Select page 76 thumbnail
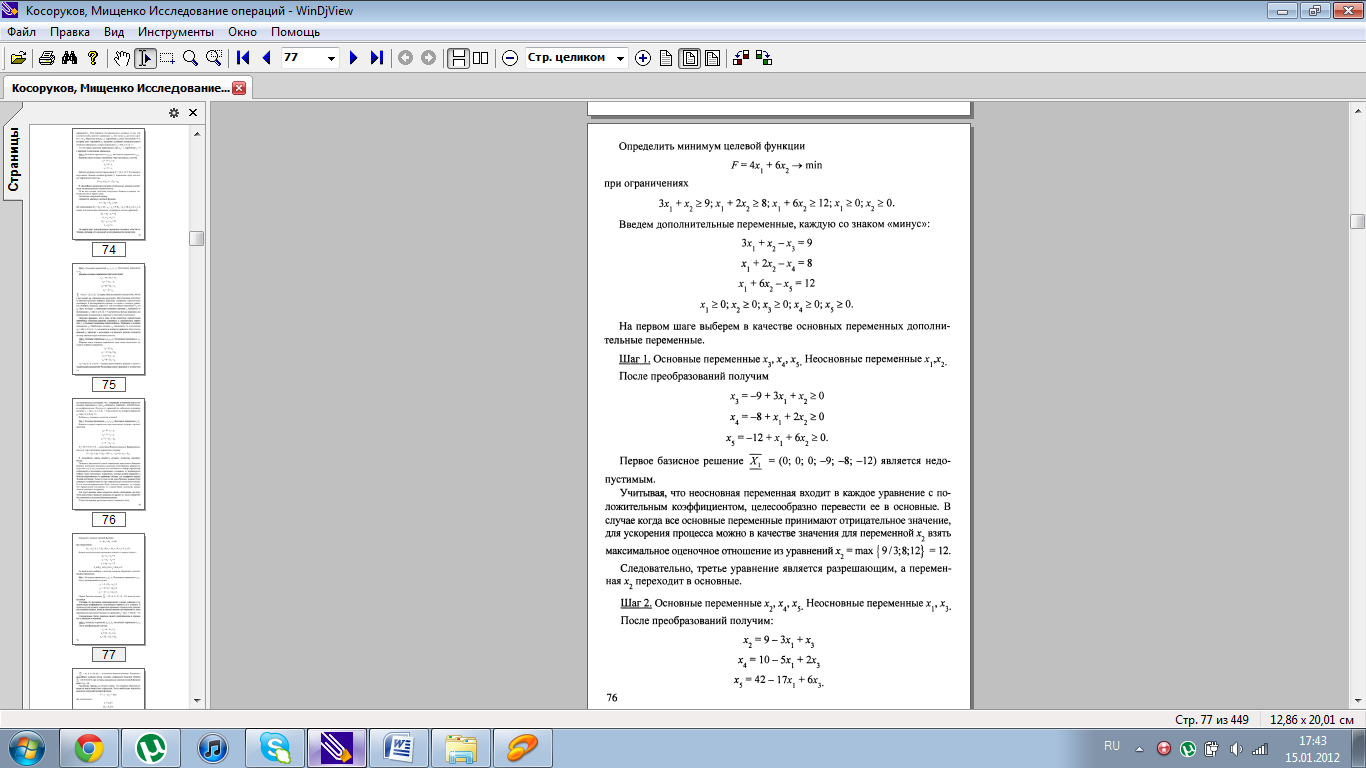Screen dimensions: 1366x768 pyautogui.click(x=108, y=454)
